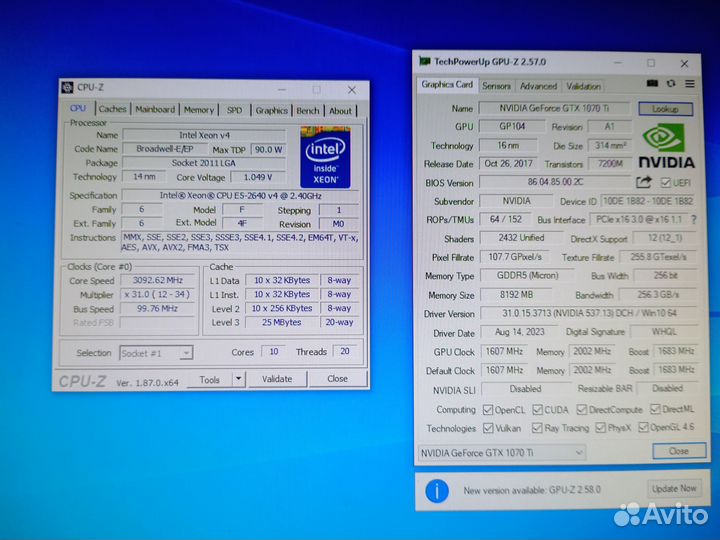
Task: Click GPU-Z screenshot camera icon
Action: pos(652,84)
